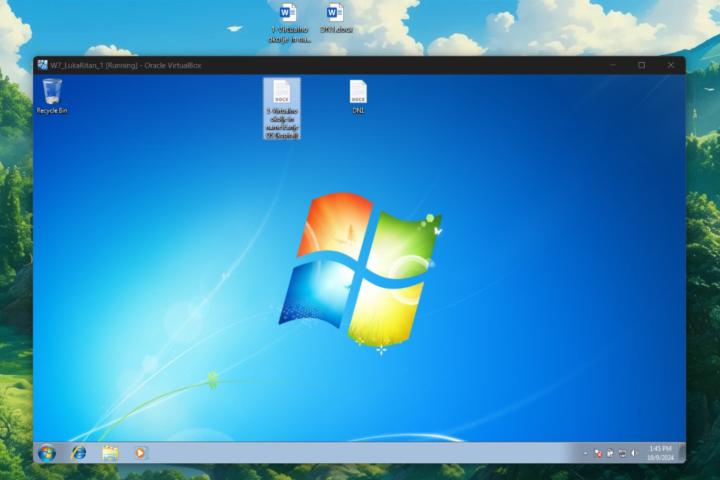720x480 pixels.
Task: Click the device tray icon left of the speaker
Action: click(622, 453)
